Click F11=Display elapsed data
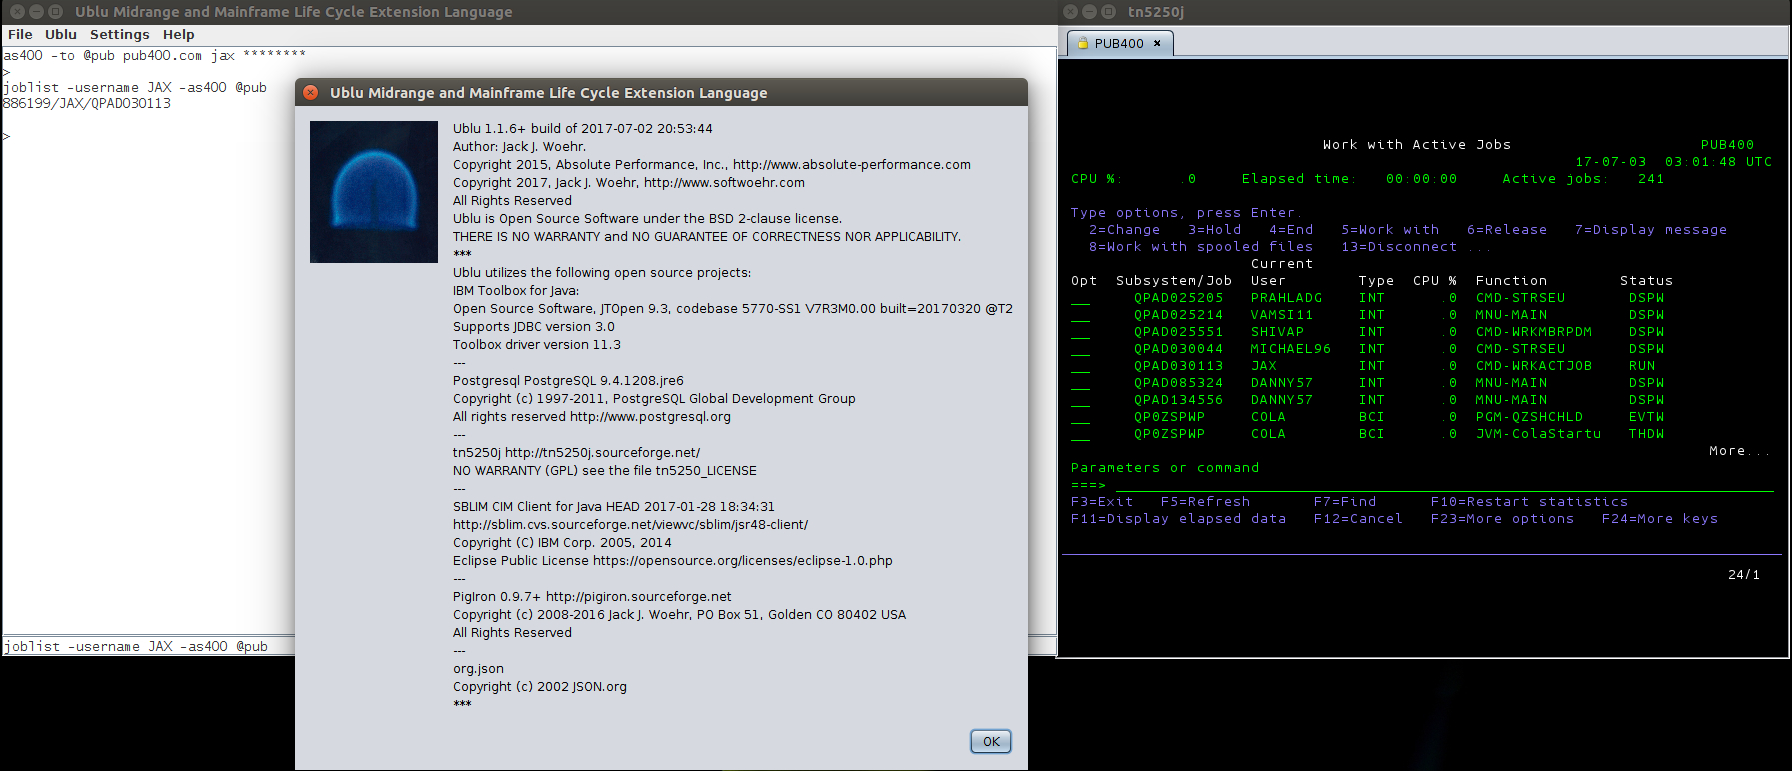The width and height of the screenshot is (1792, 771). (x=1179, y=519)
